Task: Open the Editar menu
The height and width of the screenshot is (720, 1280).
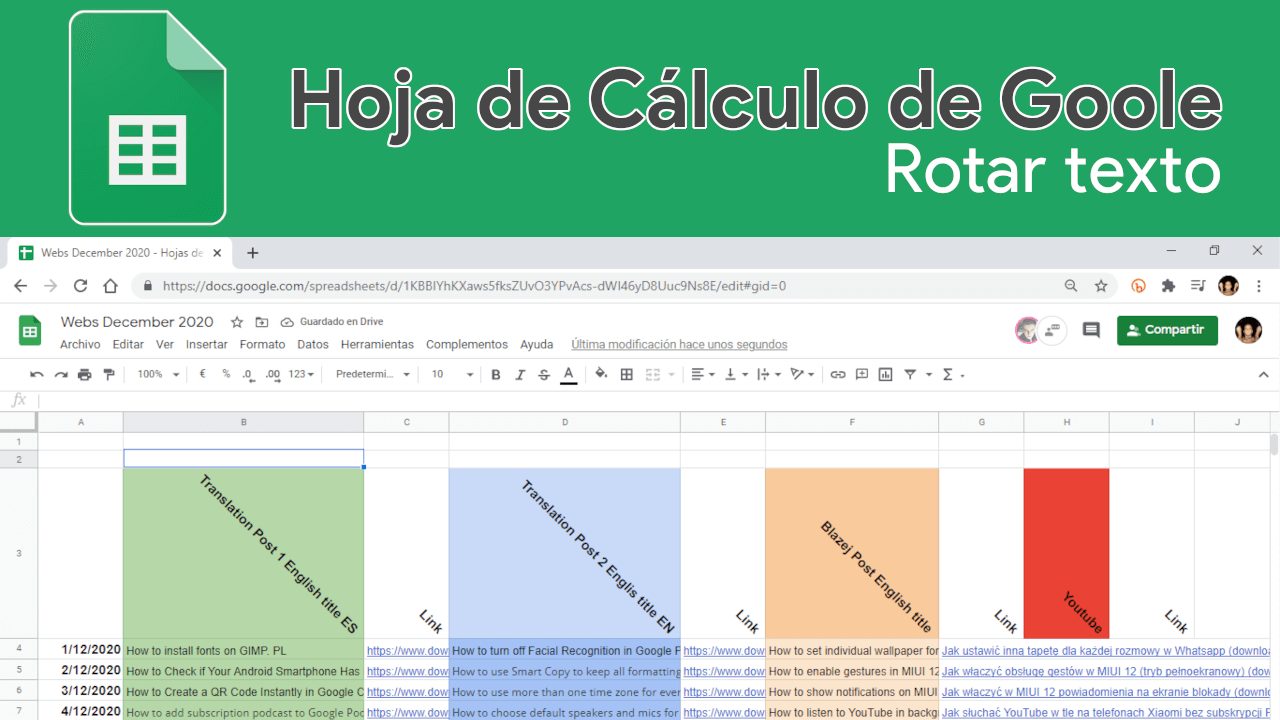Action: point(128,344)
